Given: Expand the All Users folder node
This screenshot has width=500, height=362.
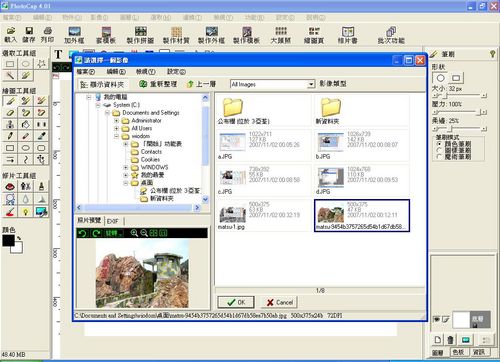Looking at the screenshot, I should pos(117,128).
